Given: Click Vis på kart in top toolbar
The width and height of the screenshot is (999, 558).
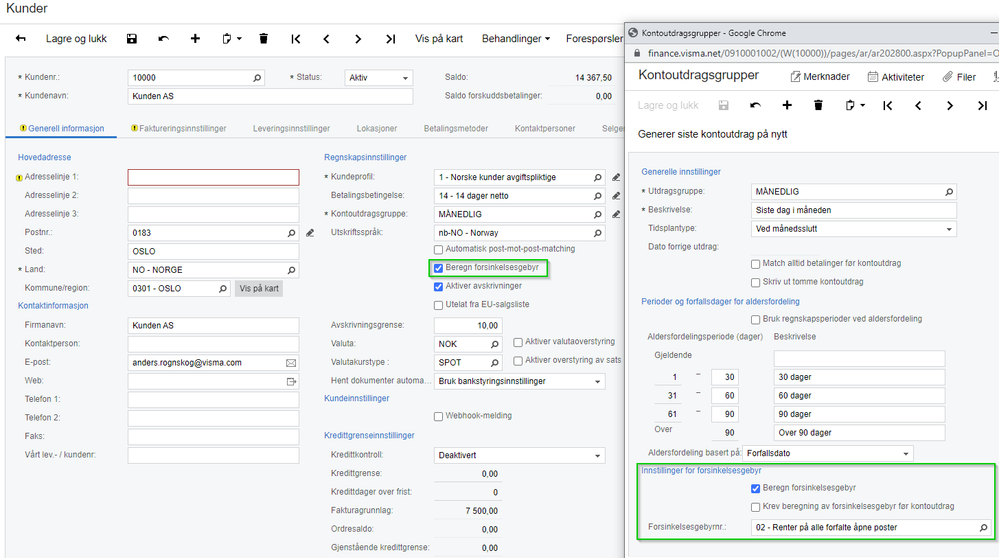Looking at the screenshot, I should pos(439,39).
